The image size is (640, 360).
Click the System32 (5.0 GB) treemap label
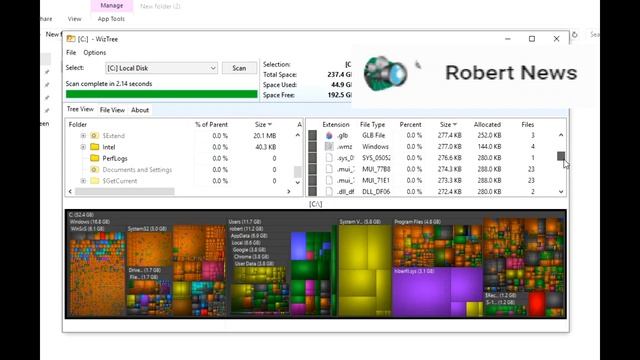pyautogui.click(x=147, y=229)
